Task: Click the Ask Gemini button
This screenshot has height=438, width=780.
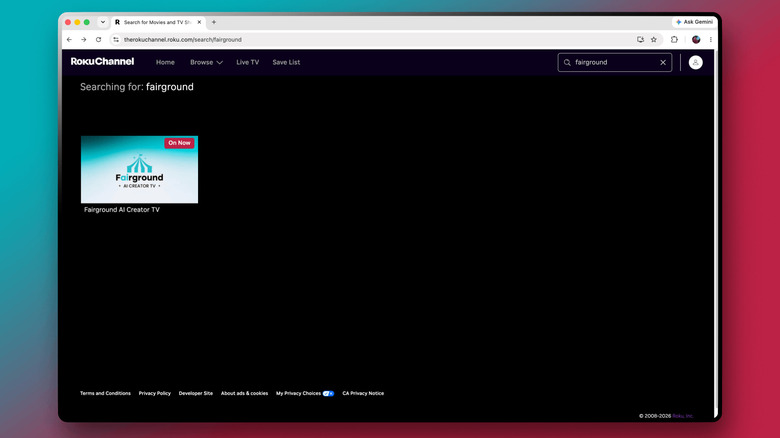Action: 694,22
